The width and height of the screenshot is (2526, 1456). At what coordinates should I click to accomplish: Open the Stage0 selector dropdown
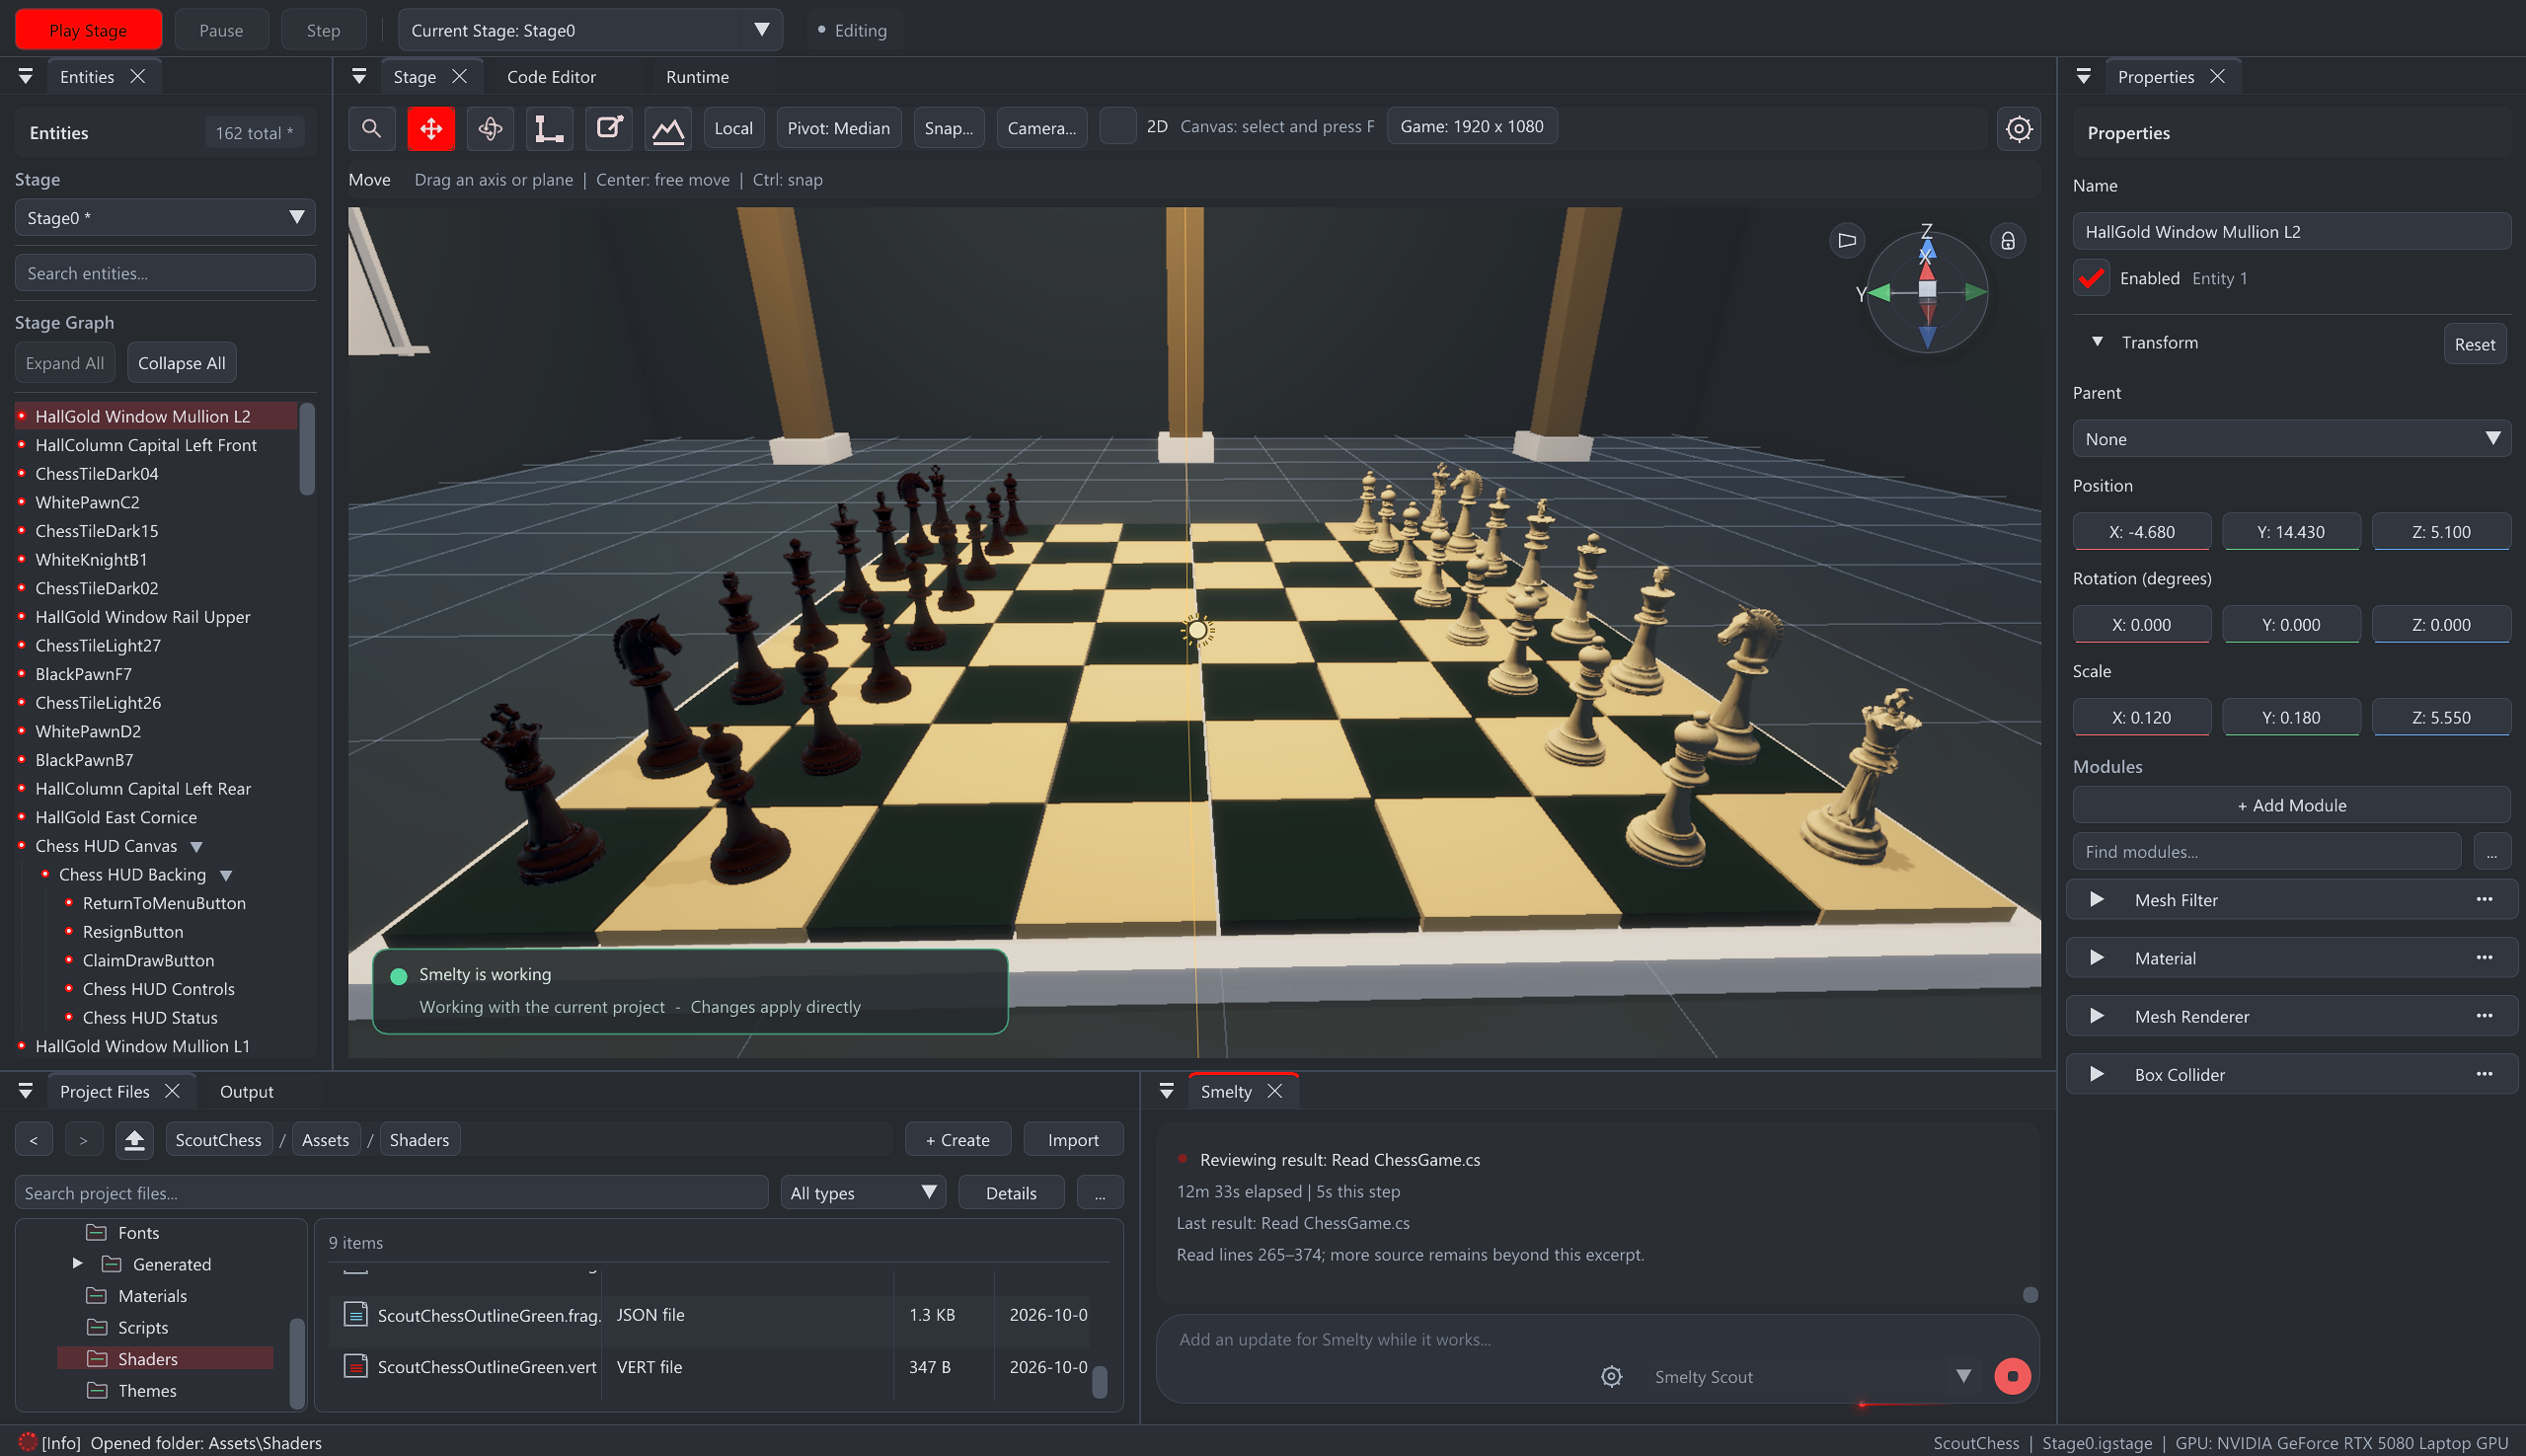(165, 217)
